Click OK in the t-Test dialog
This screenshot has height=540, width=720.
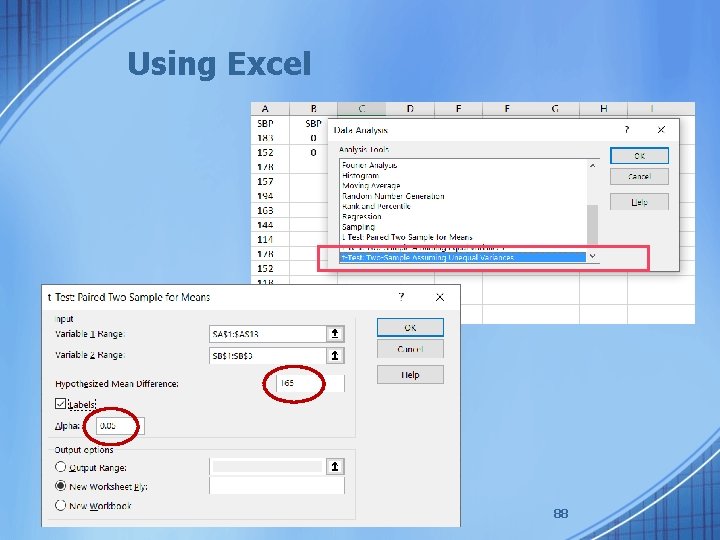(x=410, y=327)
